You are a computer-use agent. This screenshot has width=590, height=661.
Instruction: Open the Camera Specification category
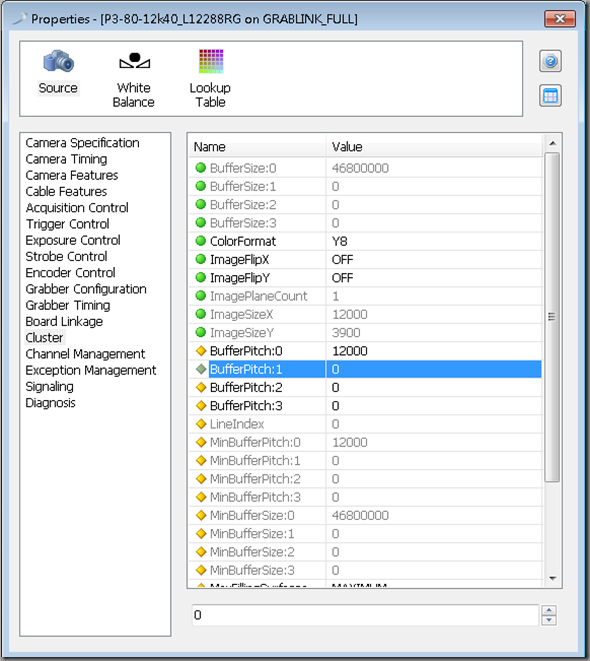(82, 143)
